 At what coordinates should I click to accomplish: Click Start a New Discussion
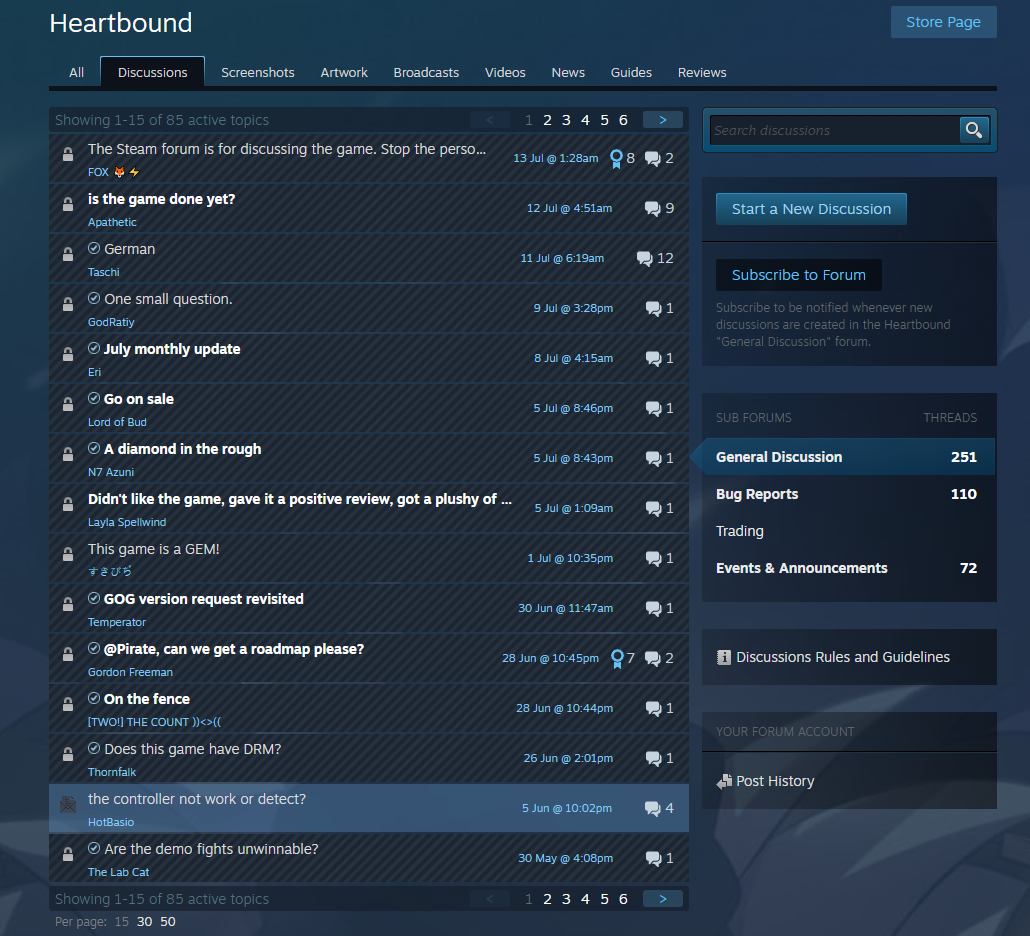(x=811, y=209)
